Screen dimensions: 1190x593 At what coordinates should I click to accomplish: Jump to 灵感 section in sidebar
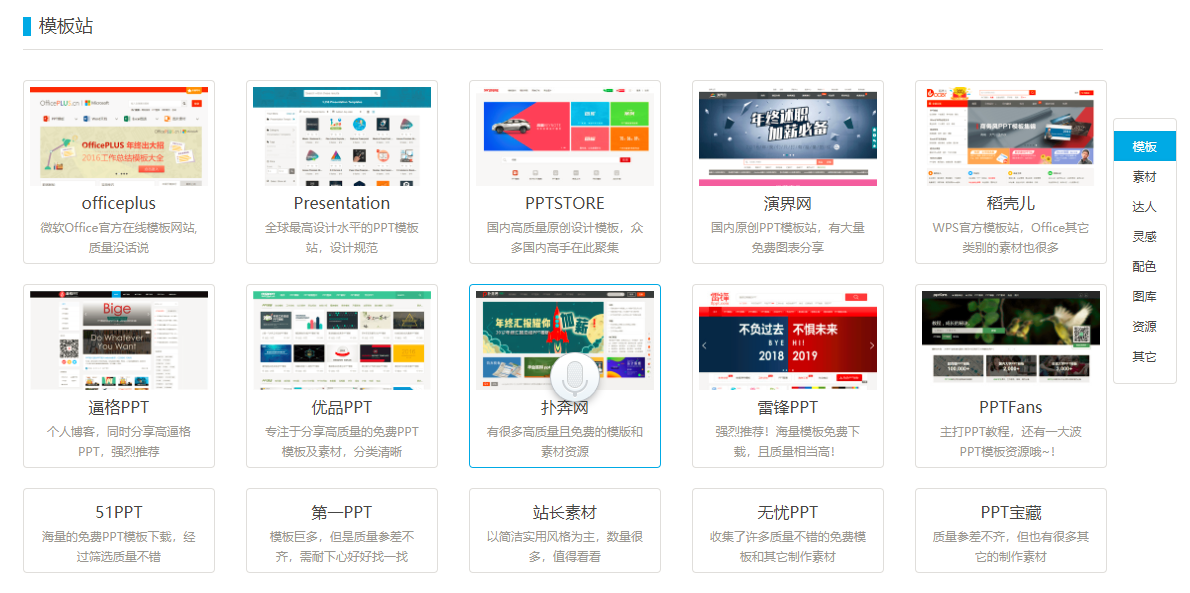pyautogui.click(x=1144, y=236)
